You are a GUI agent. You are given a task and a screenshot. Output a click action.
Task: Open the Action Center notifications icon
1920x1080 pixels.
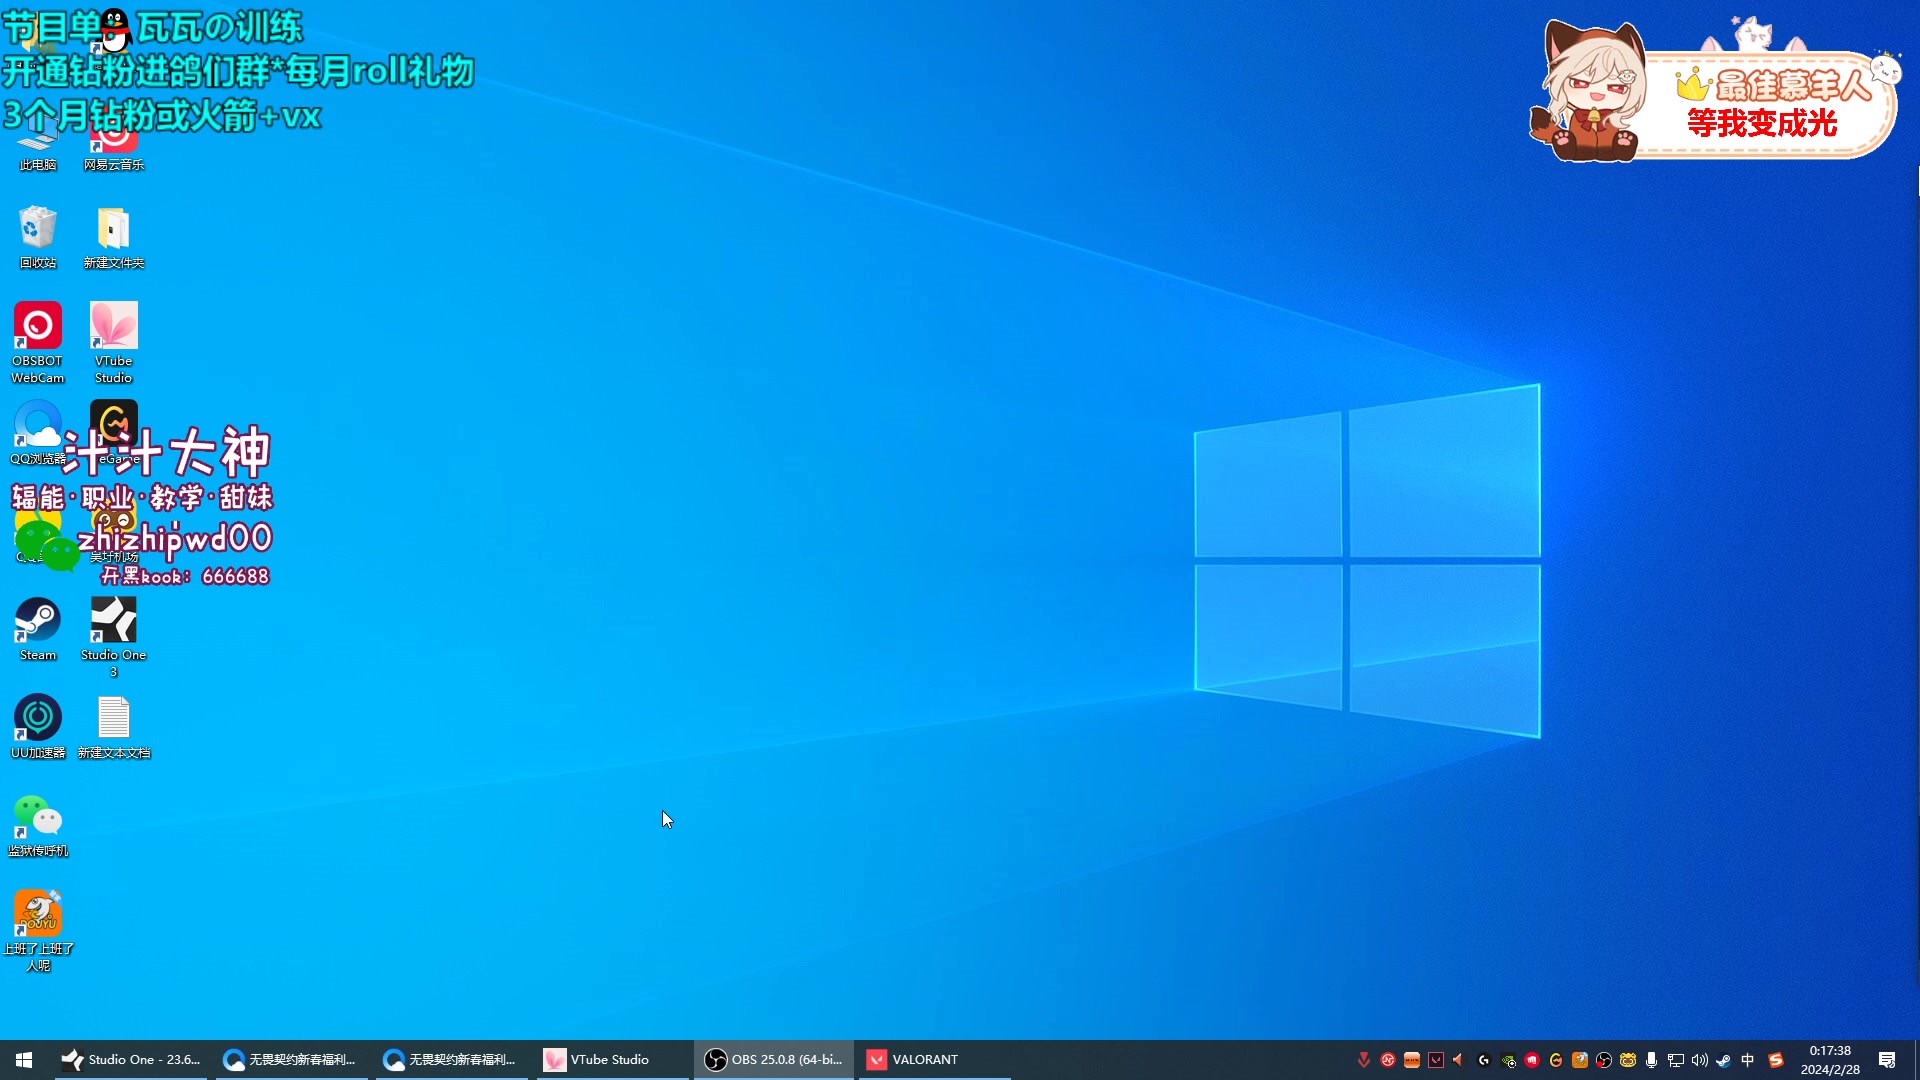click(1887, 1060)
